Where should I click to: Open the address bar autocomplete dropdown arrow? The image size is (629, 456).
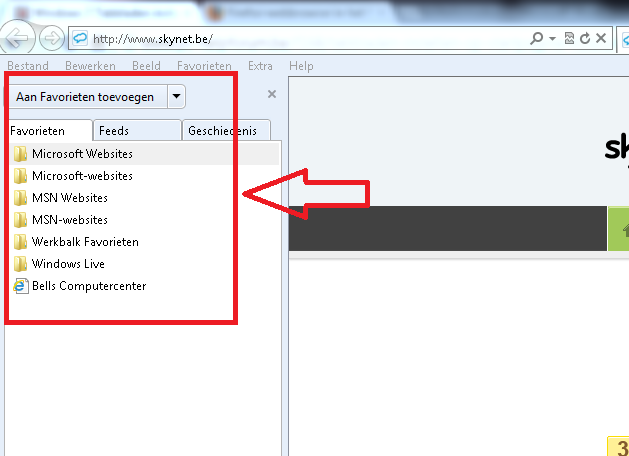pos(552,39)
